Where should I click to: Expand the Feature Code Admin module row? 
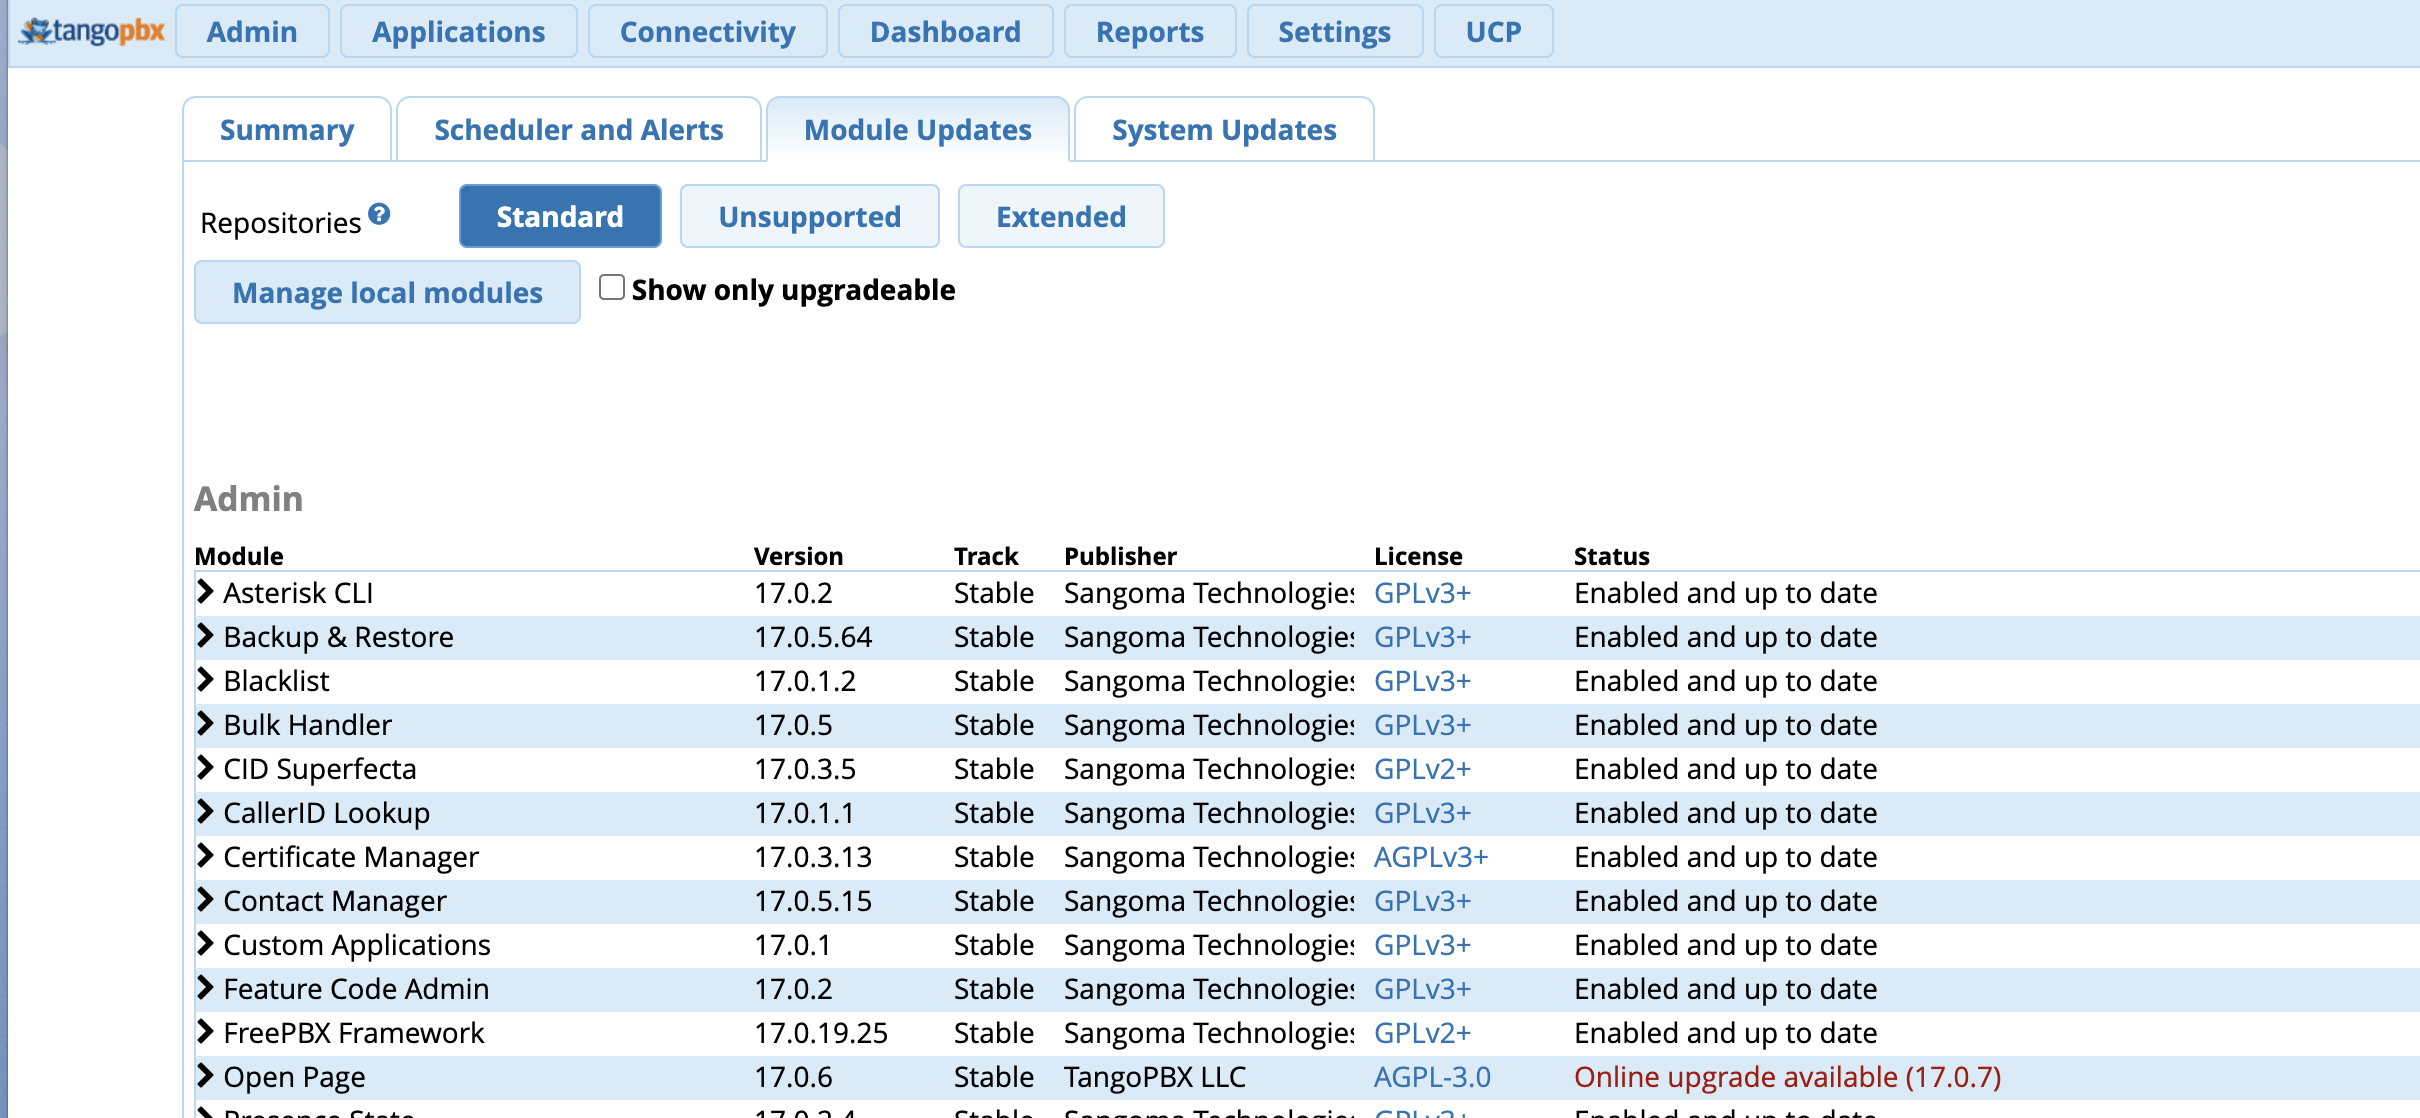205,988
